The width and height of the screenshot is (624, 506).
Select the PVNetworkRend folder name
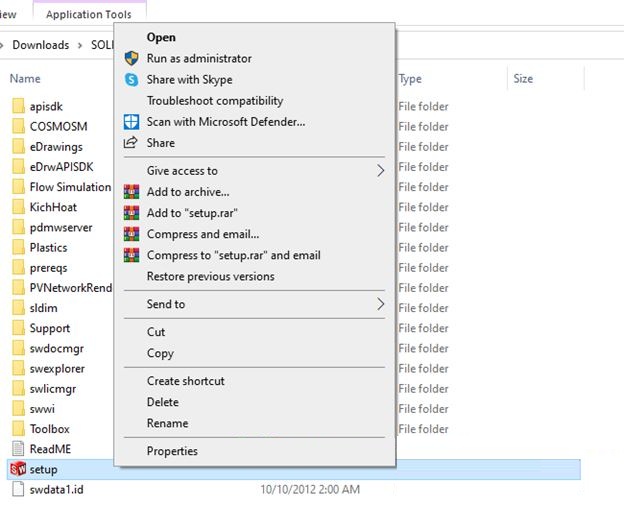71,288
